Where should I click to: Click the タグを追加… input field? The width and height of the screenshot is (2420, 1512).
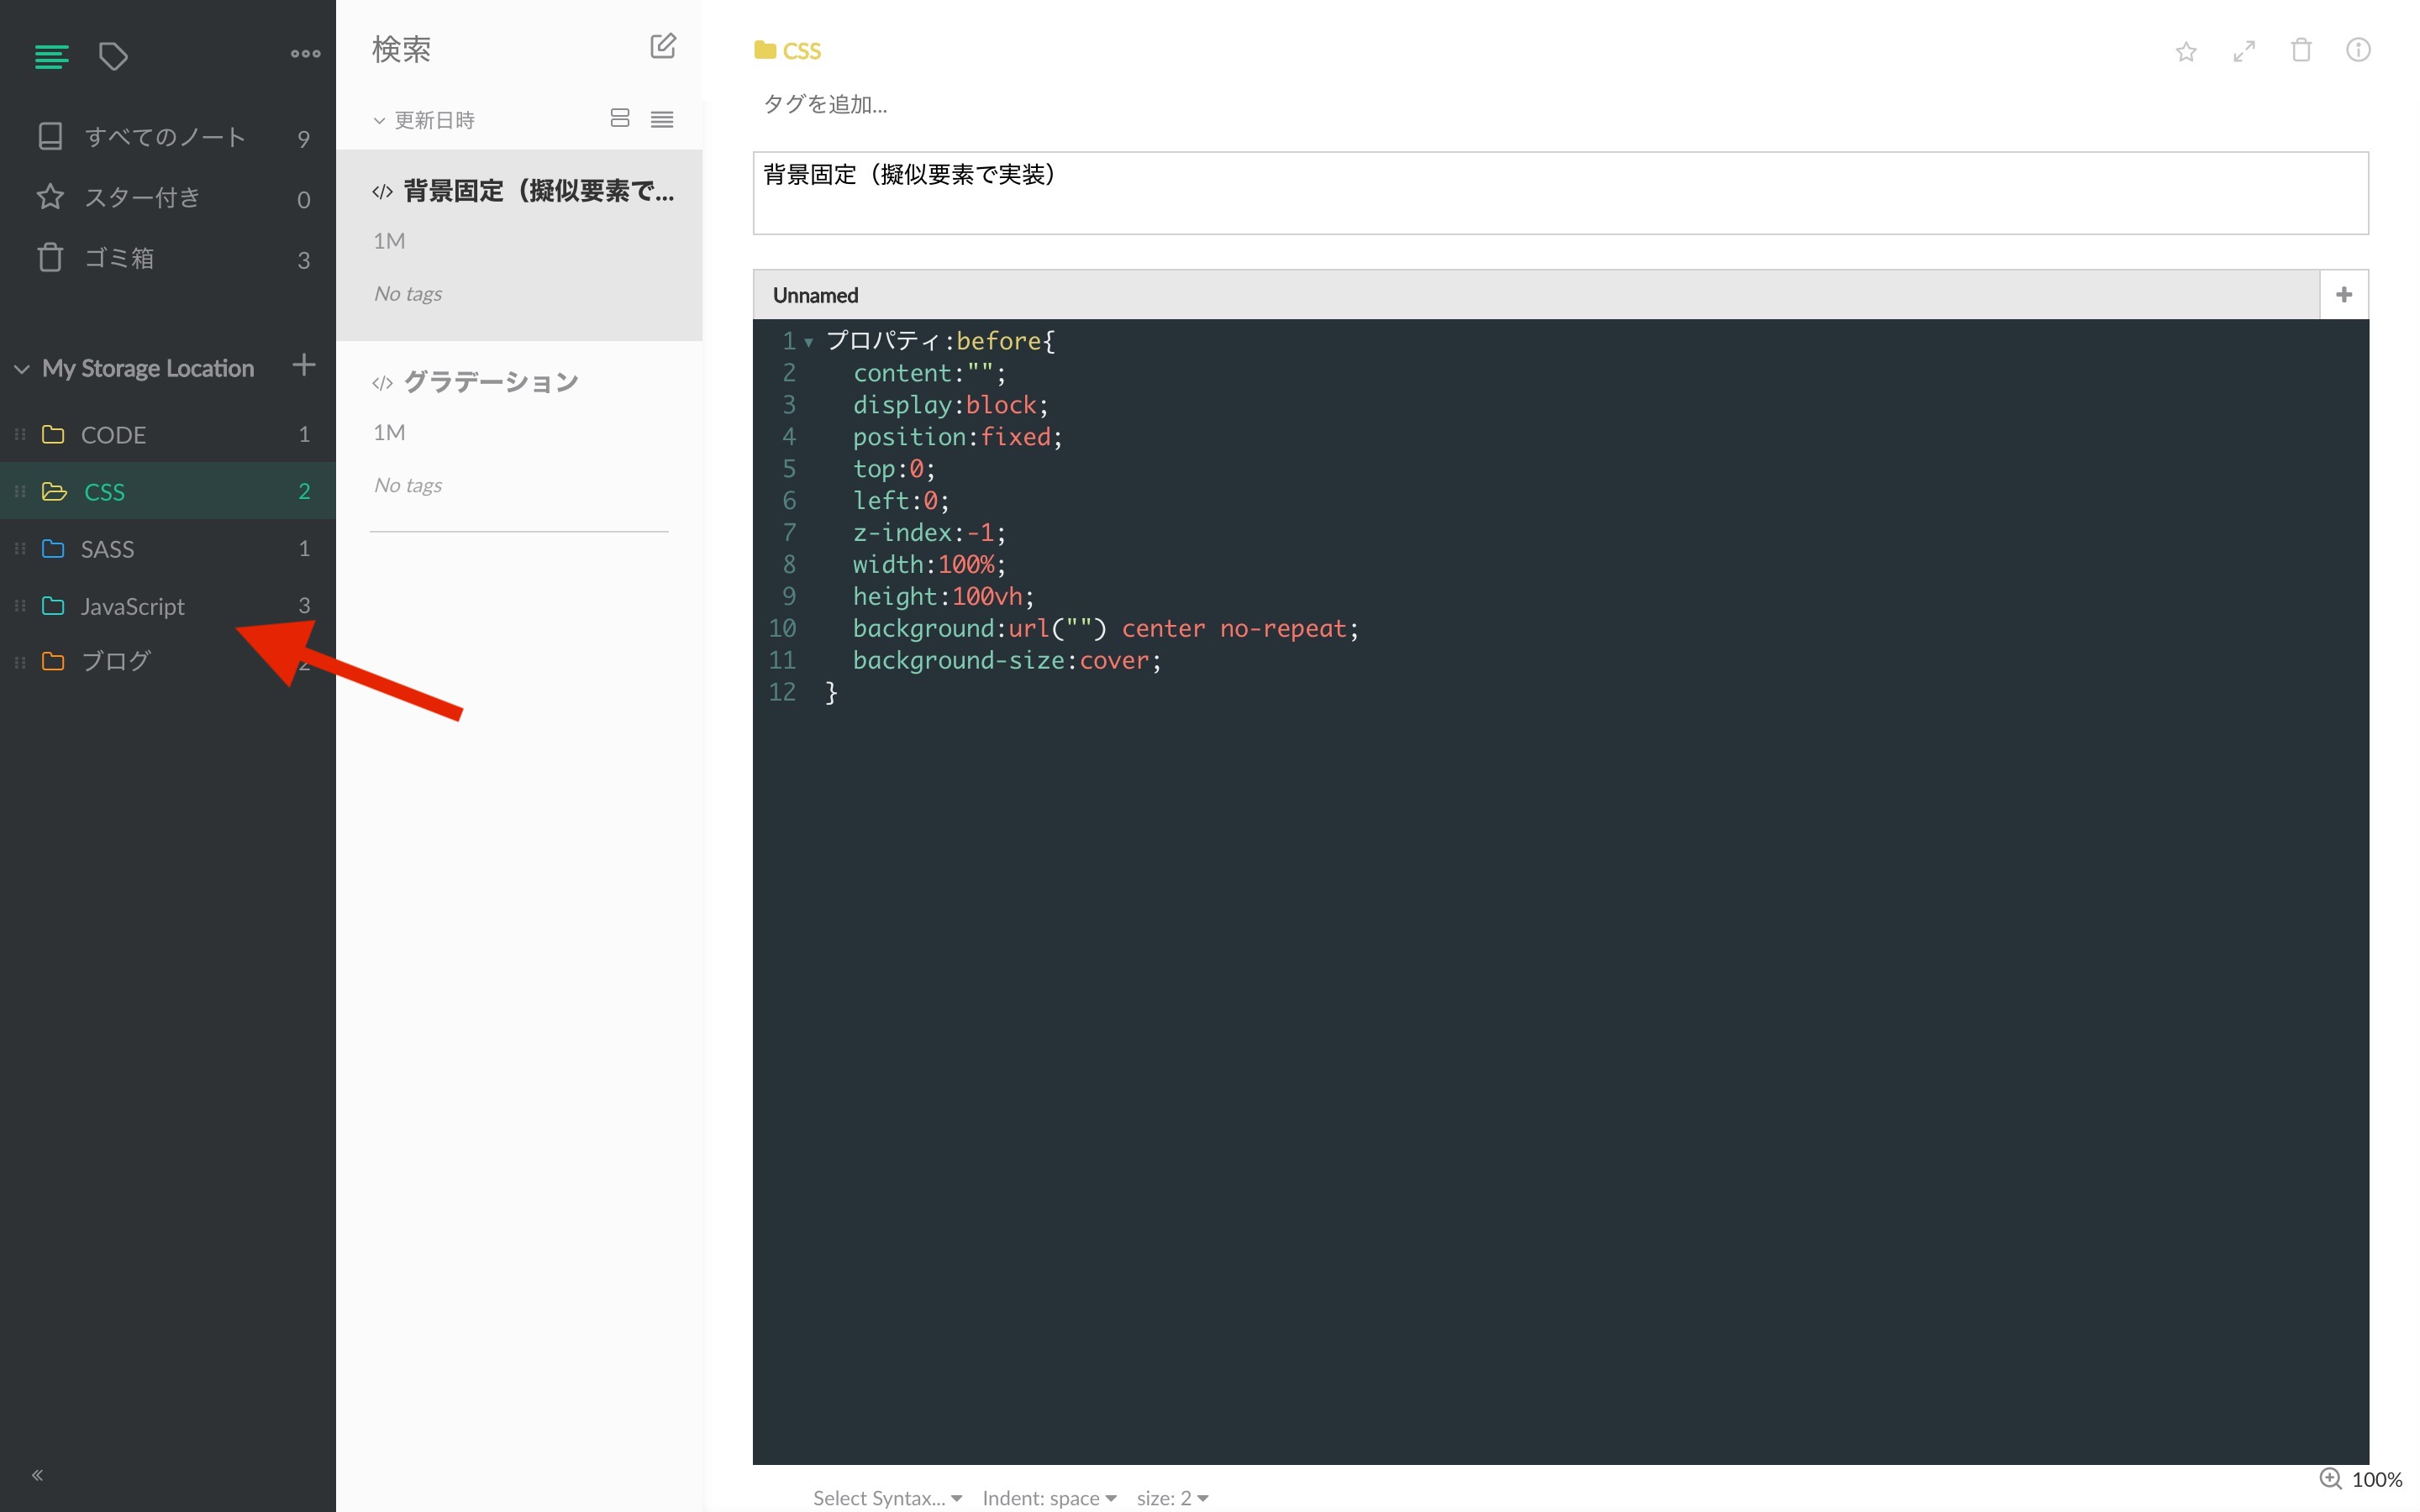point(826,104)
